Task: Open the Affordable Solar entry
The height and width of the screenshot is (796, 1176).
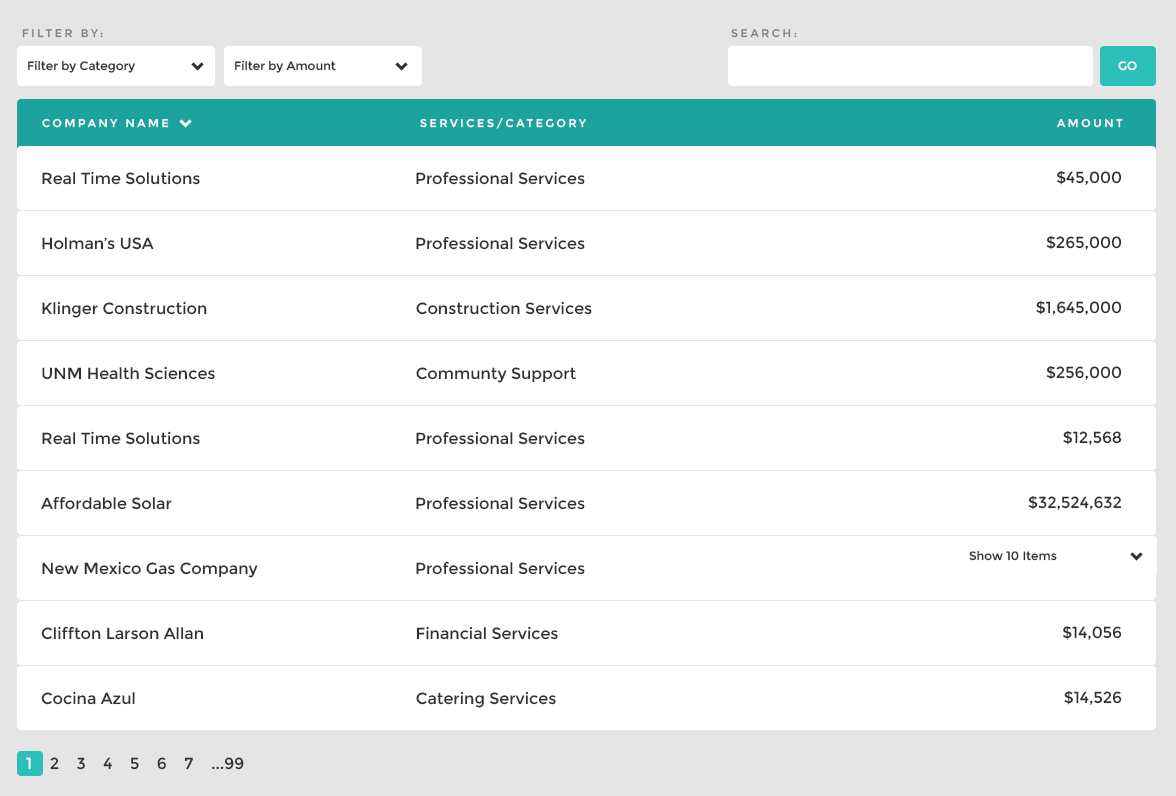Action: point(106,503)
